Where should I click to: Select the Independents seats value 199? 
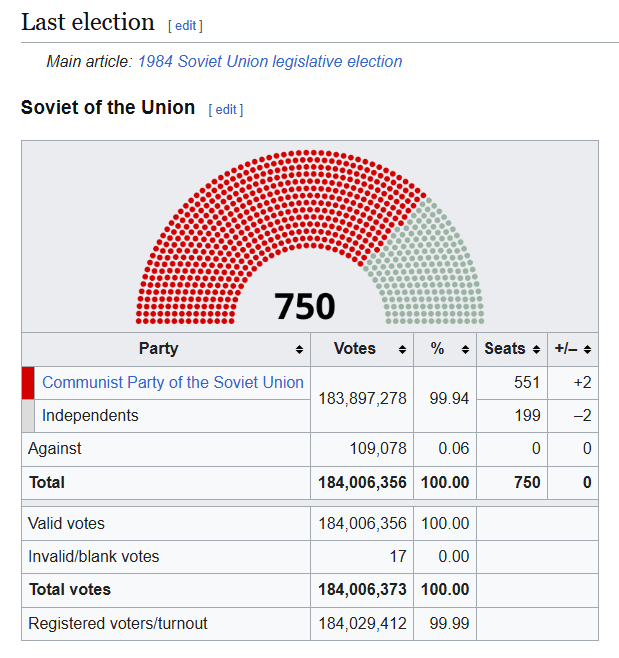(x=527, y=415)
